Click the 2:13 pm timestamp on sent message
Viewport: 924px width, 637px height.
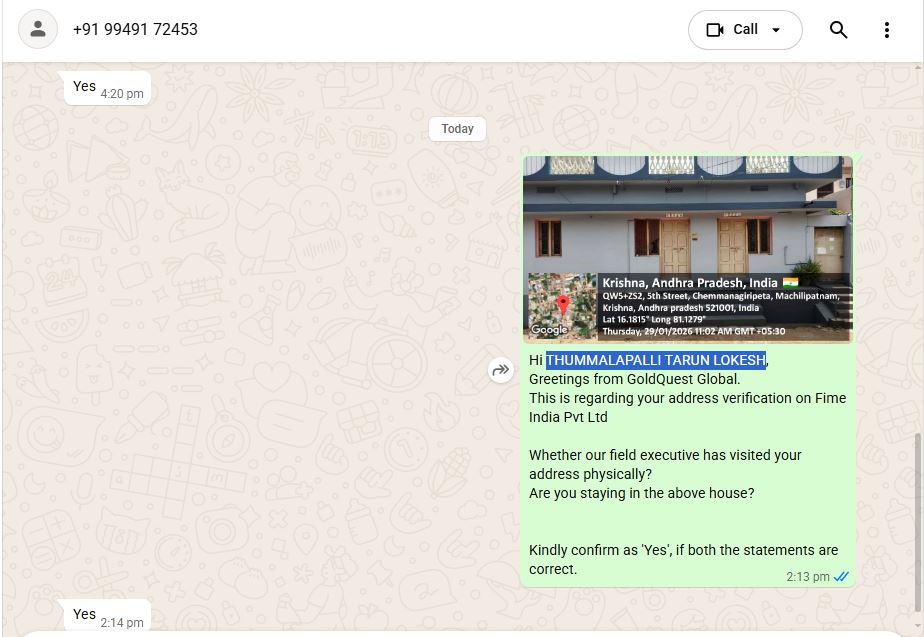807,577
